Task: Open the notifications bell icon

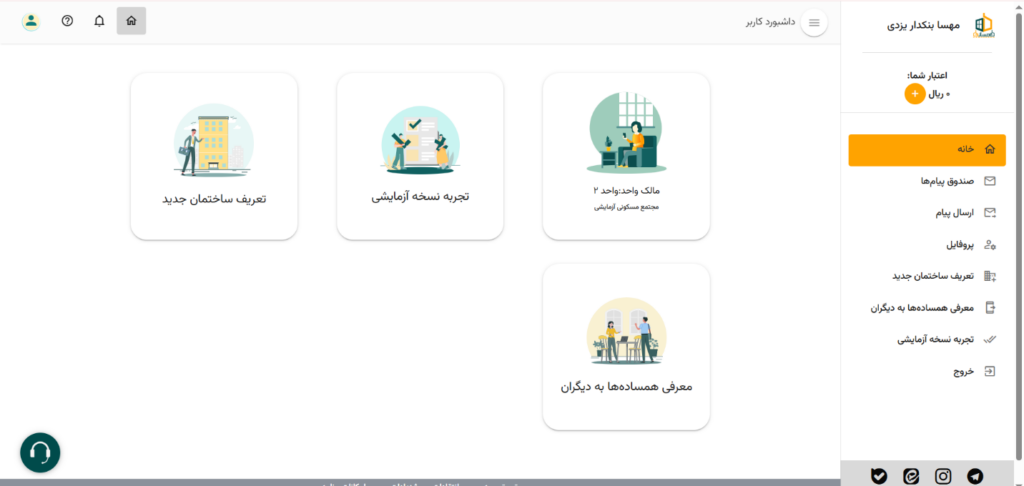Action: [x=99, y=21]
